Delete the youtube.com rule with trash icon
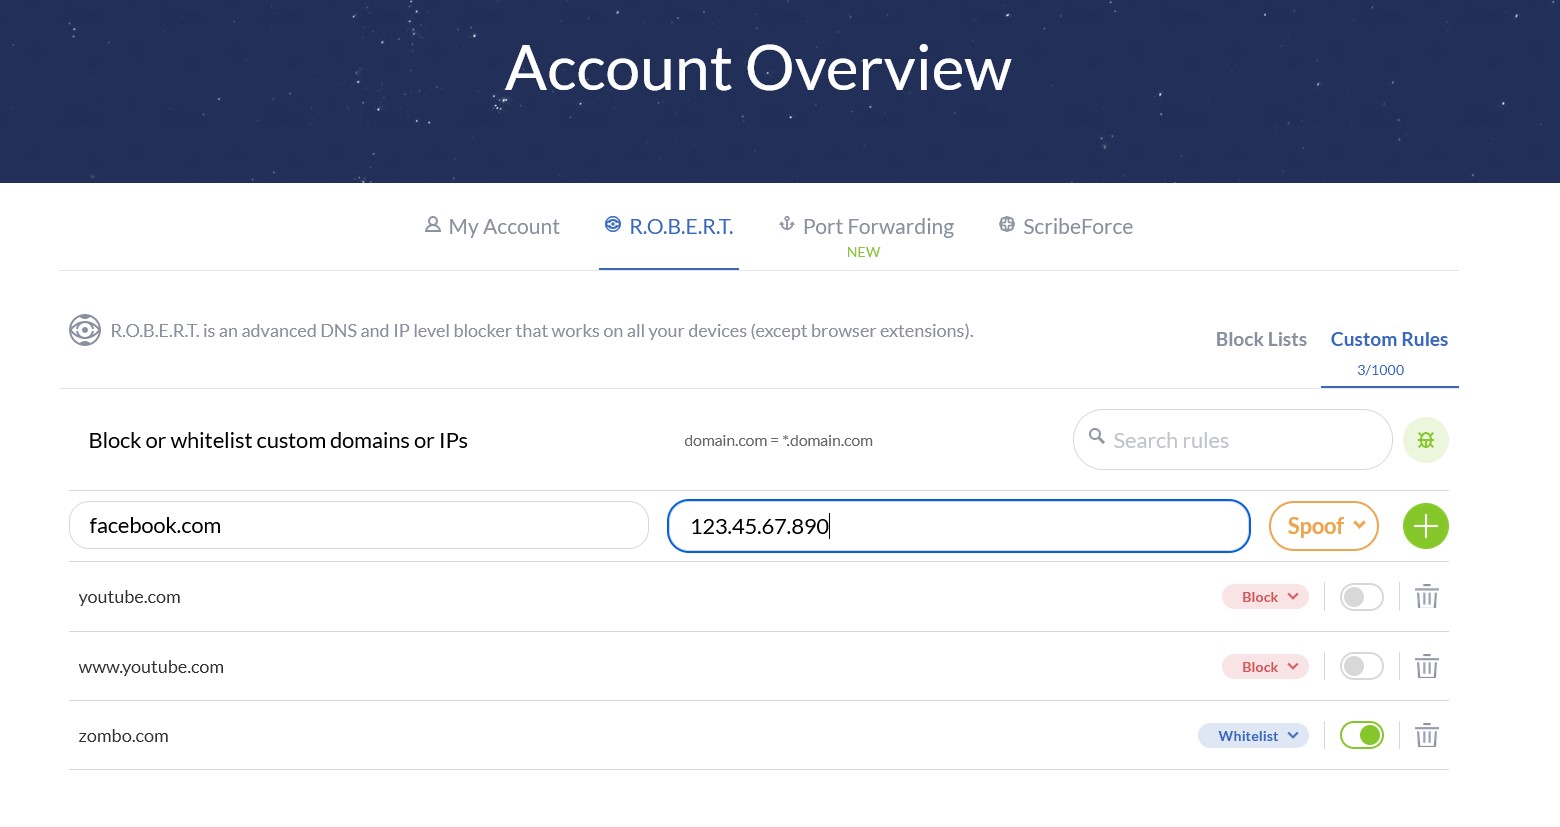Image resolution: width=1560 pixels, height=827 pixels. point(1426,597)
